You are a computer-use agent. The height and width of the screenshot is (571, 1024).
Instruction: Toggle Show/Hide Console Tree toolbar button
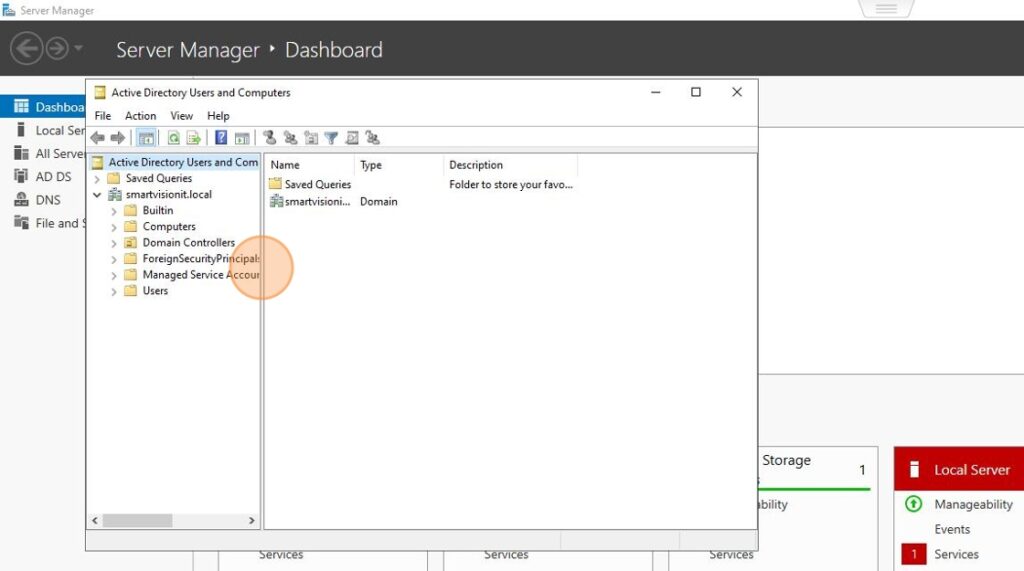146,138
